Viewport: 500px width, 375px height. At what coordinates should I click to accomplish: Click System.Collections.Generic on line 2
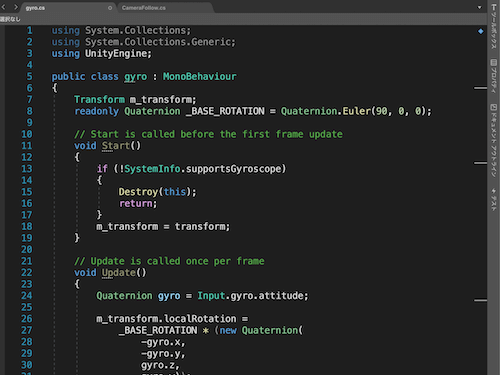click(158, 42)
